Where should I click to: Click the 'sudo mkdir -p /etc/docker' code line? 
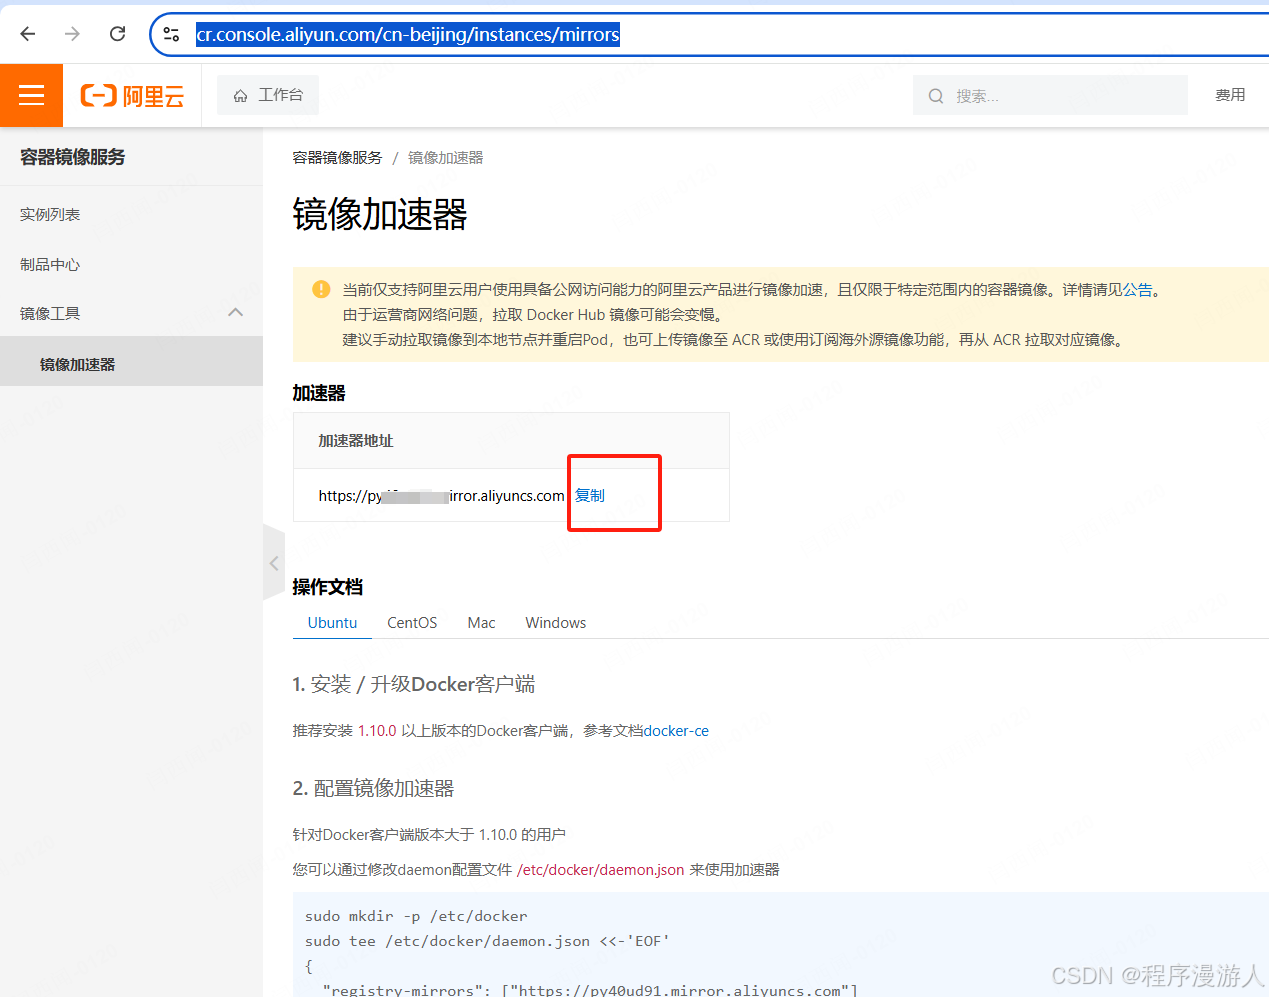[416, 916]
